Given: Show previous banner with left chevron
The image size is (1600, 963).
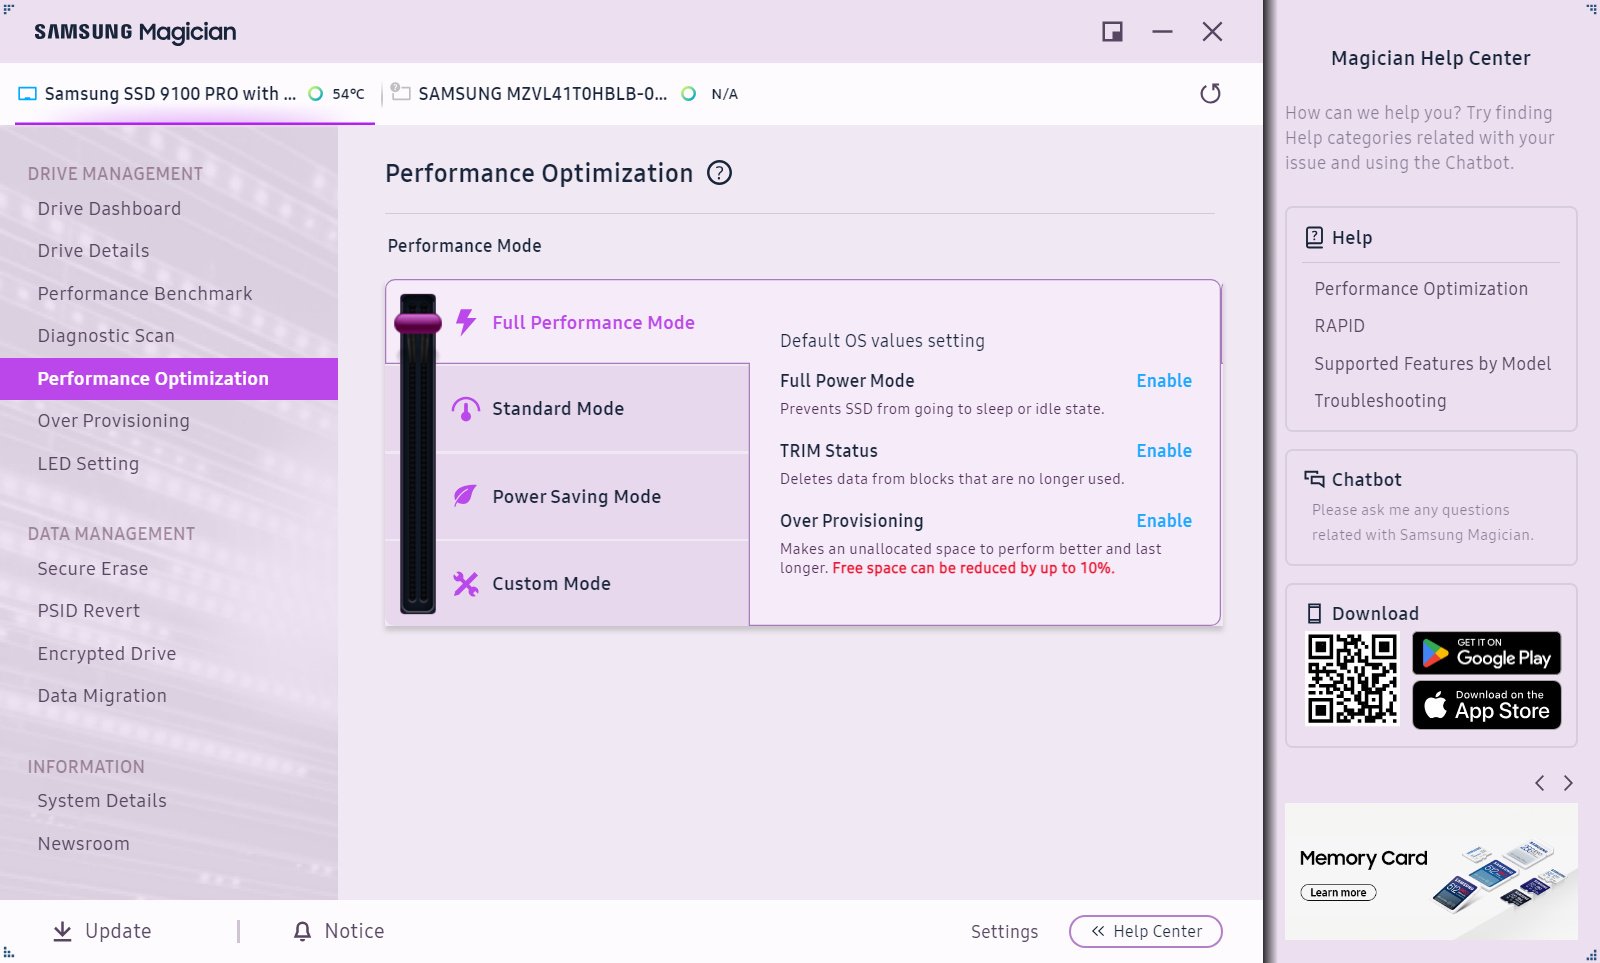Looking at the screenshot, I should pos(1540,783).
